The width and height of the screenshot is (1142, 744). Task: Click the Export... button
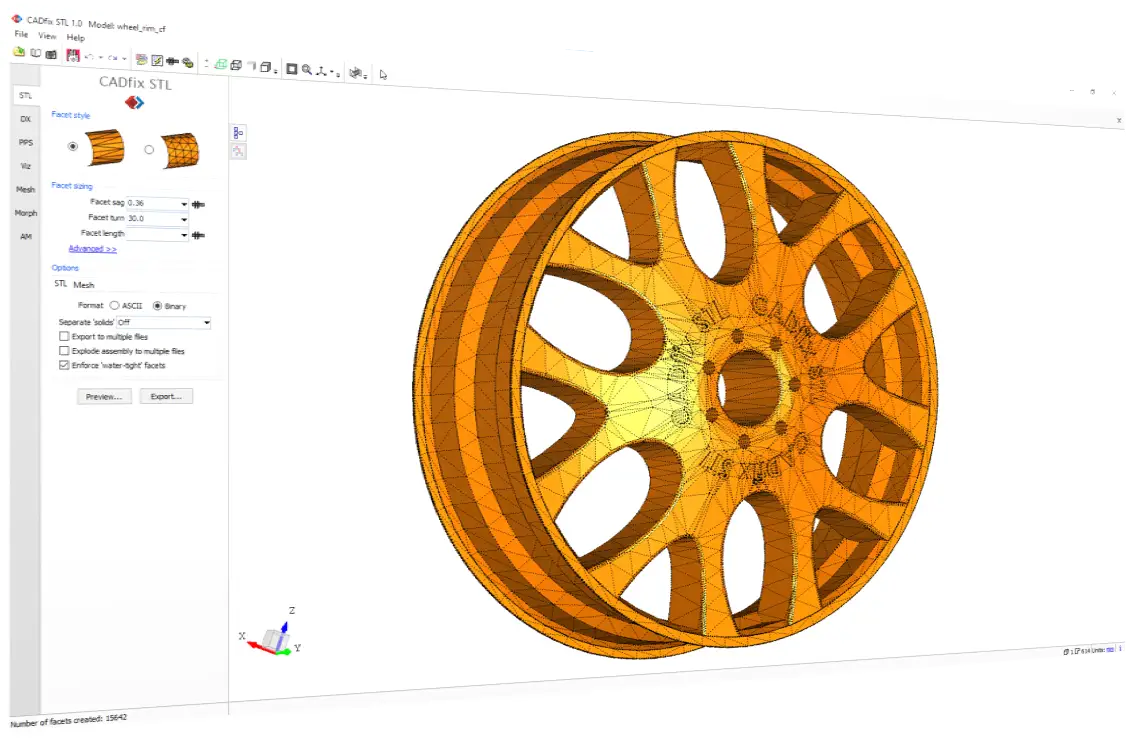166,397
